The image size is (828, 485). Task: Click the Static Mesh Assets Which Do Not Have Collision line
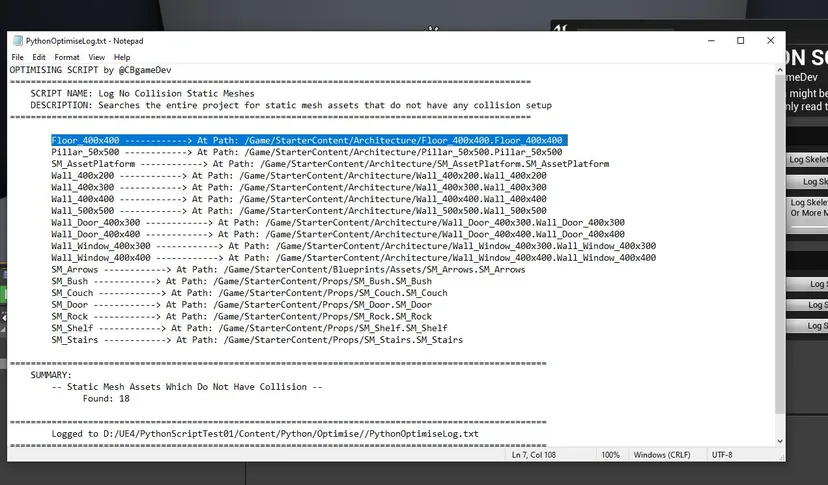pyautogui.click(x=186, y=387)
